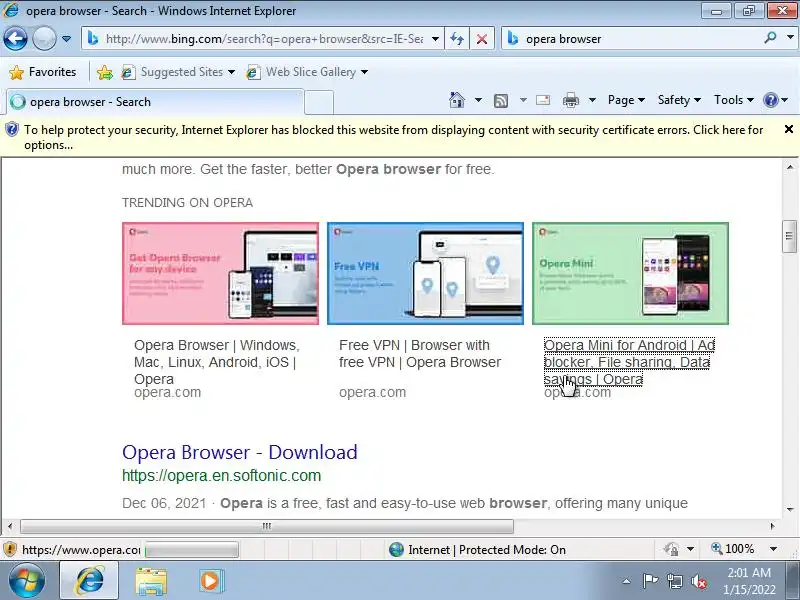Open 'Opera Browser | Windows, Mac, Linux' link
Viewport: 800px width, 600px height.
pyautogui.click(x=217, y=362)
